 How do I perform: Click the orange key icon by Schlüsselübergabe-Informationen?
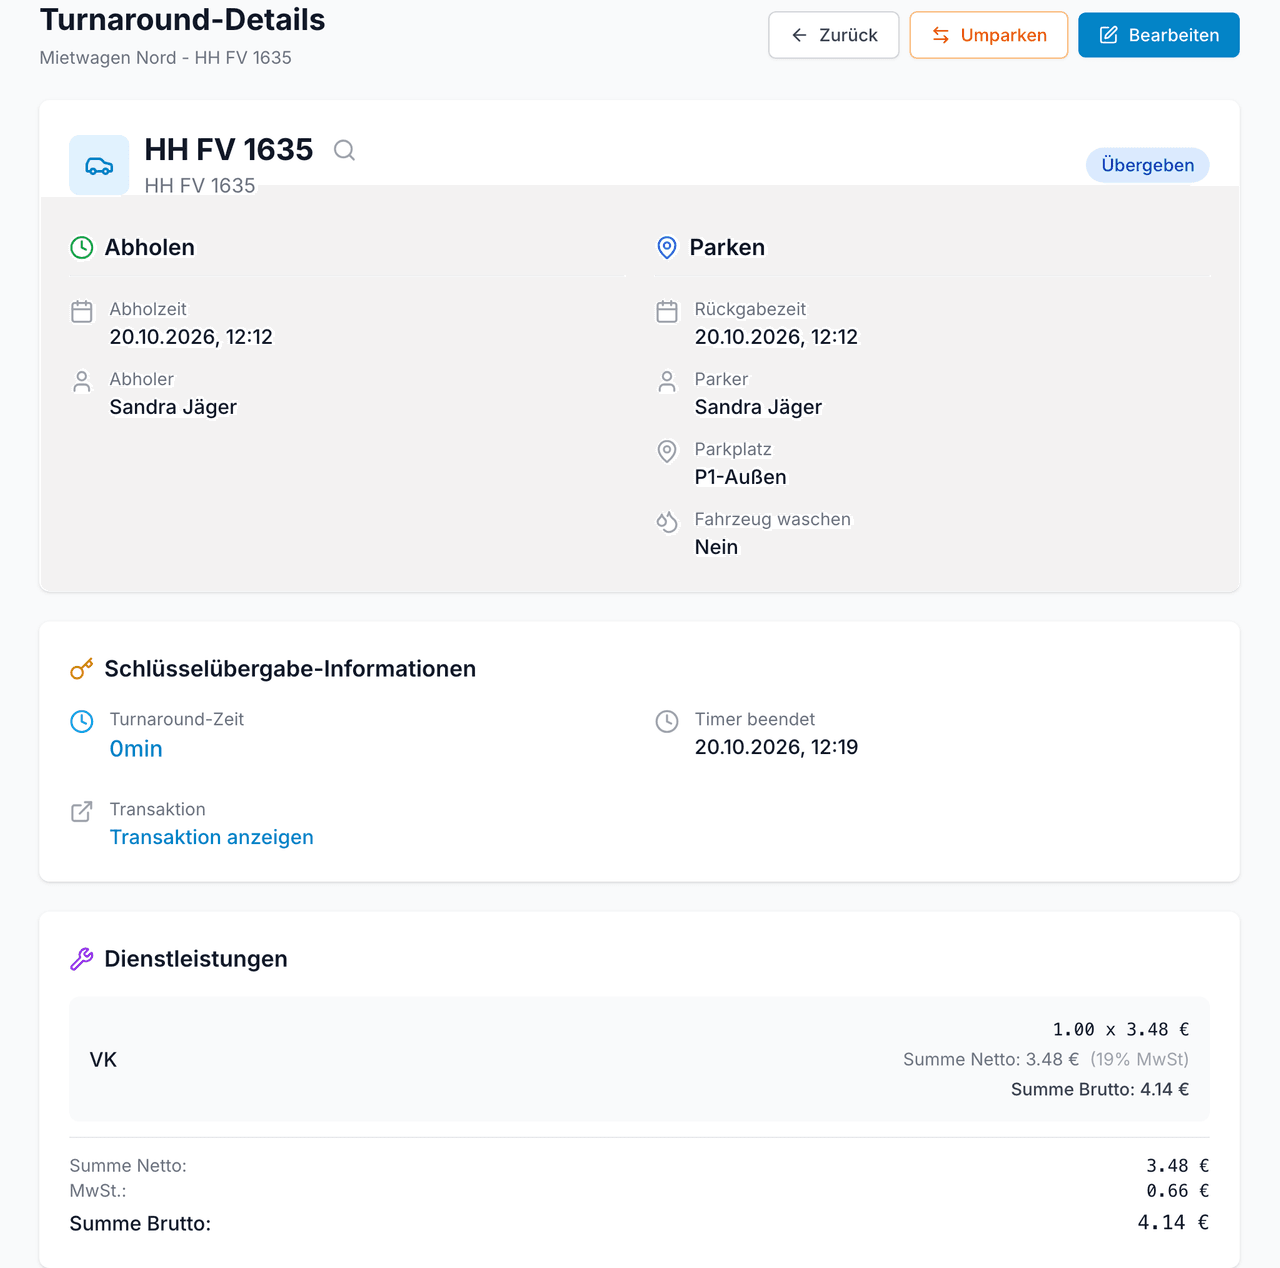(82, 669)
